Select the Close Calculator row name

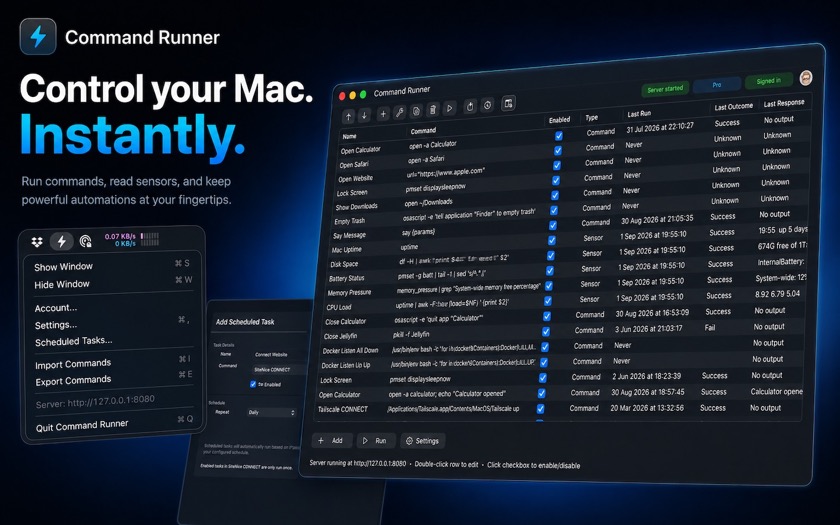click(346, 321)
